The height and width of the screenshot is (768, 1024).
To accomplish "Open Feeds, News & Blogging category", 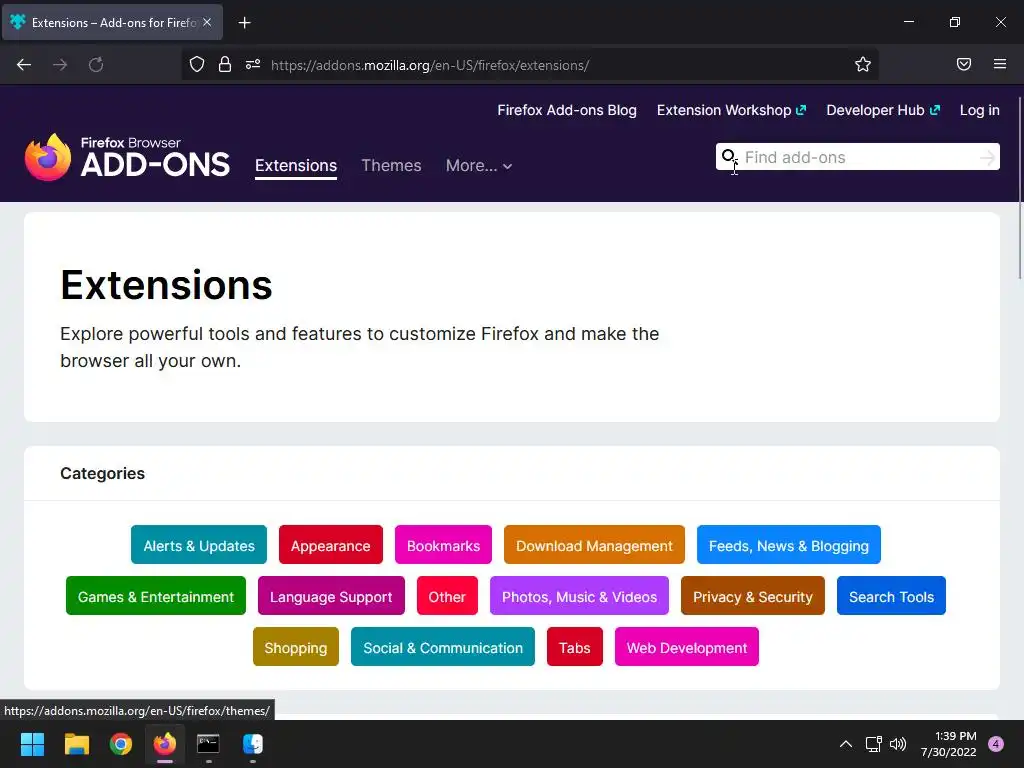I will tap(789, 545).
